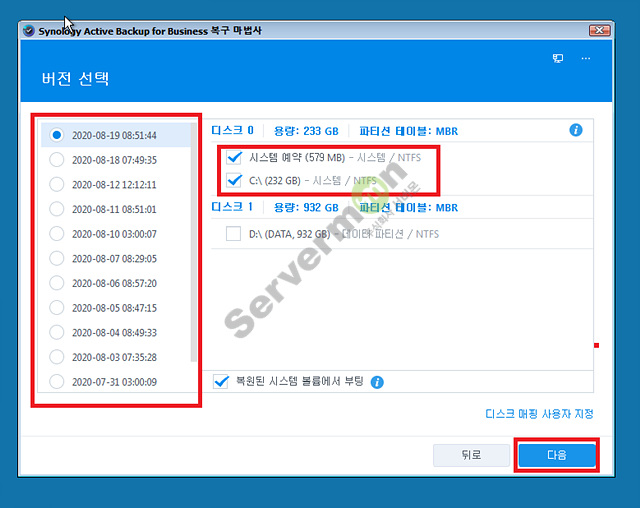Open the three-dot more options menu
The height and width of the screenshot is (508, 640).
tap(586, 58)
